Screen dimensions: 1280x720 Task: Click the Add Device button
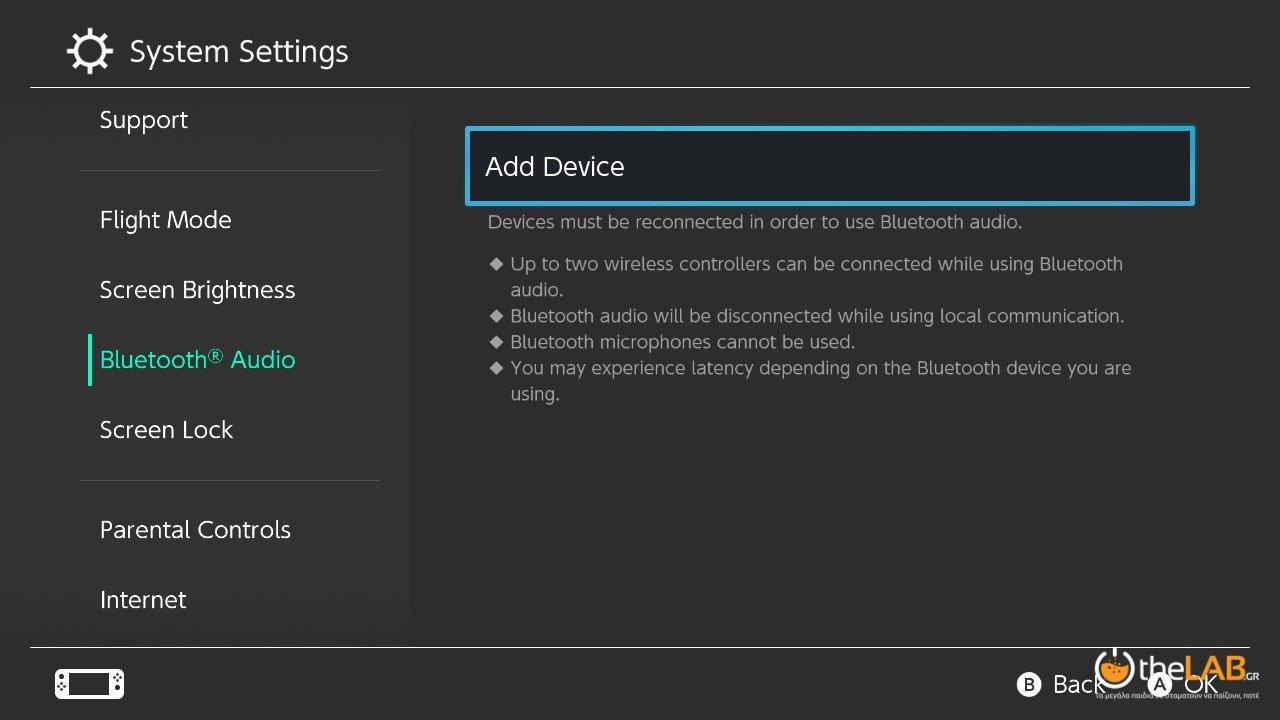(x=829, y=167)
